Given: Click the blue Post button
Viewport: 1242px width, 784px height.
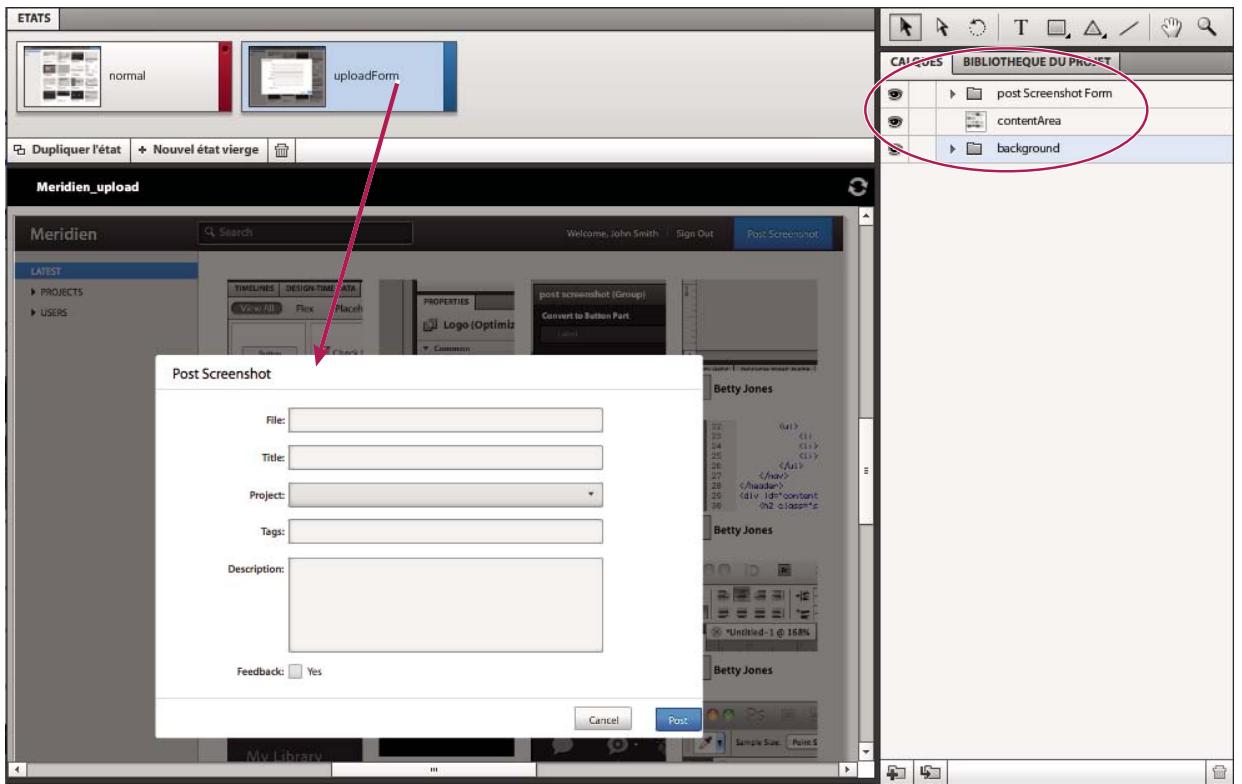Looking at the screenshot, I should click(677, 719).
